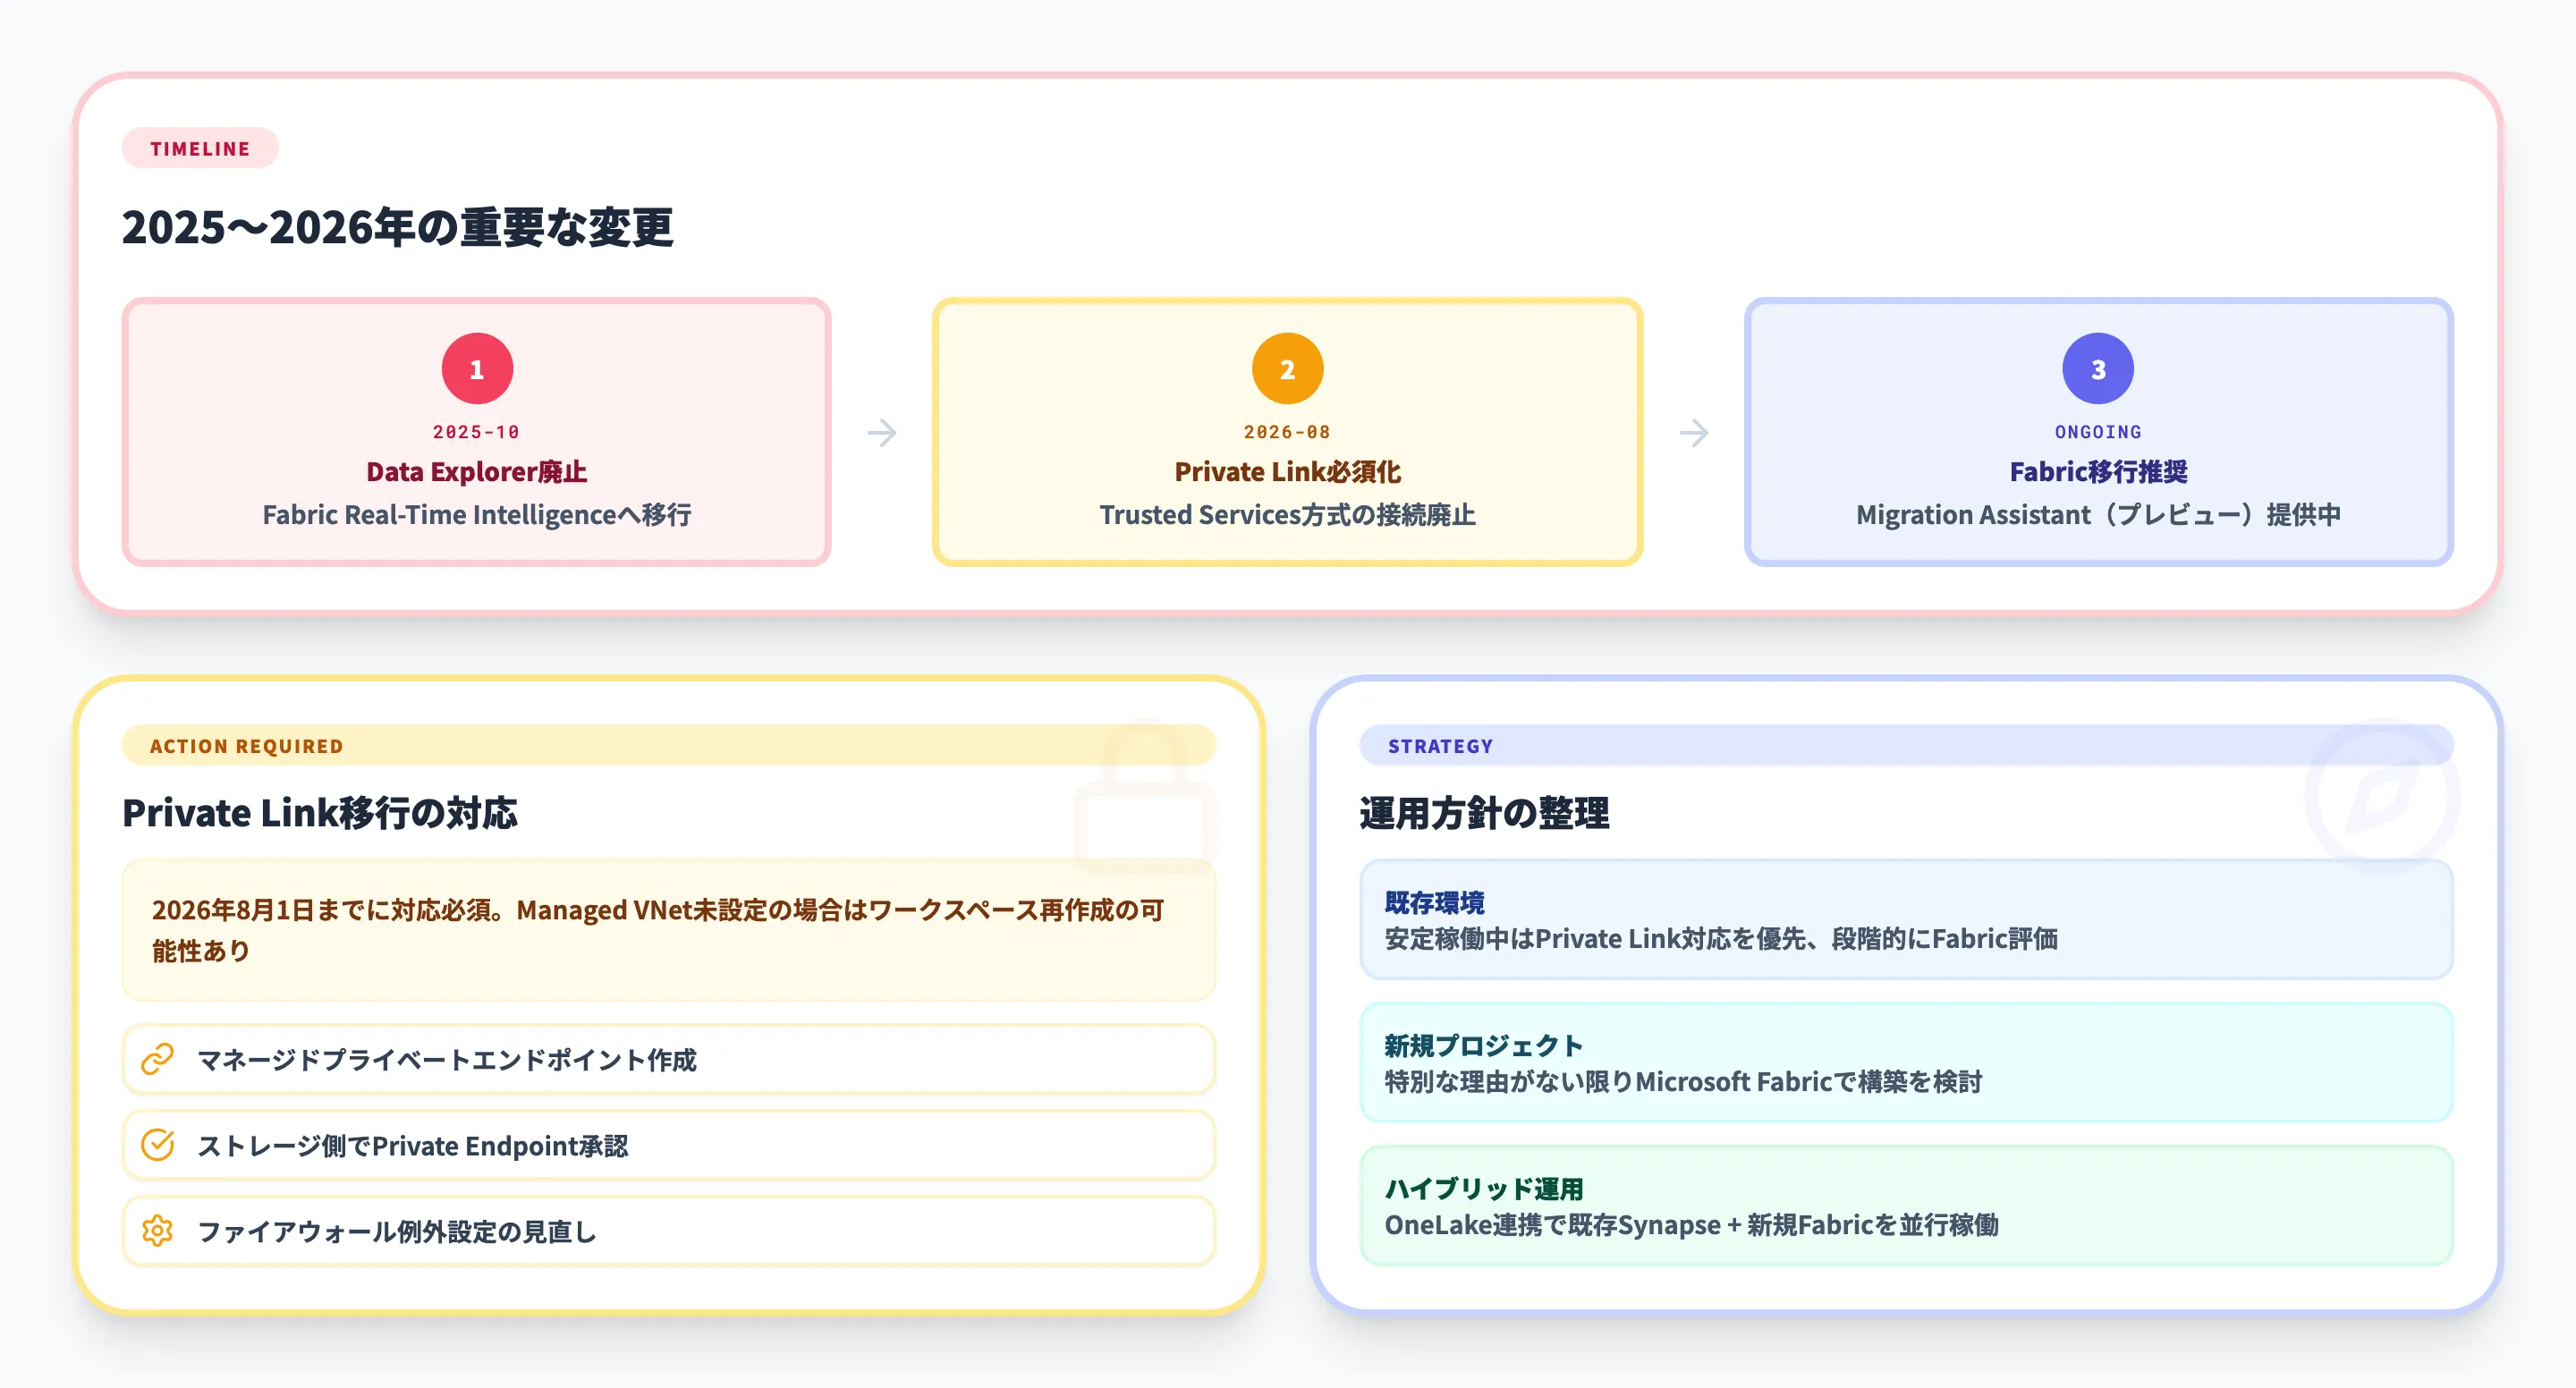The image size is (2576, 1388).
Task: Select ストレージ側でPrivate Endpoint承認 item text
Action: coord(412,1146)
